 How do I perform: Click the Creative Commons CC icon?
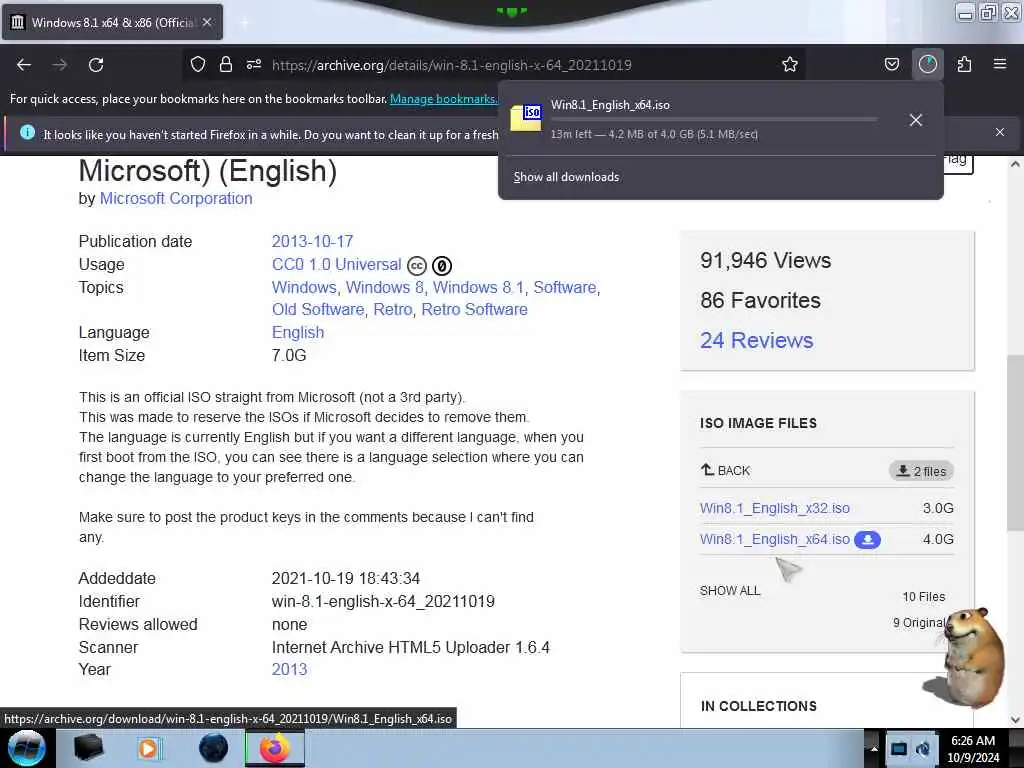(417, 266)
